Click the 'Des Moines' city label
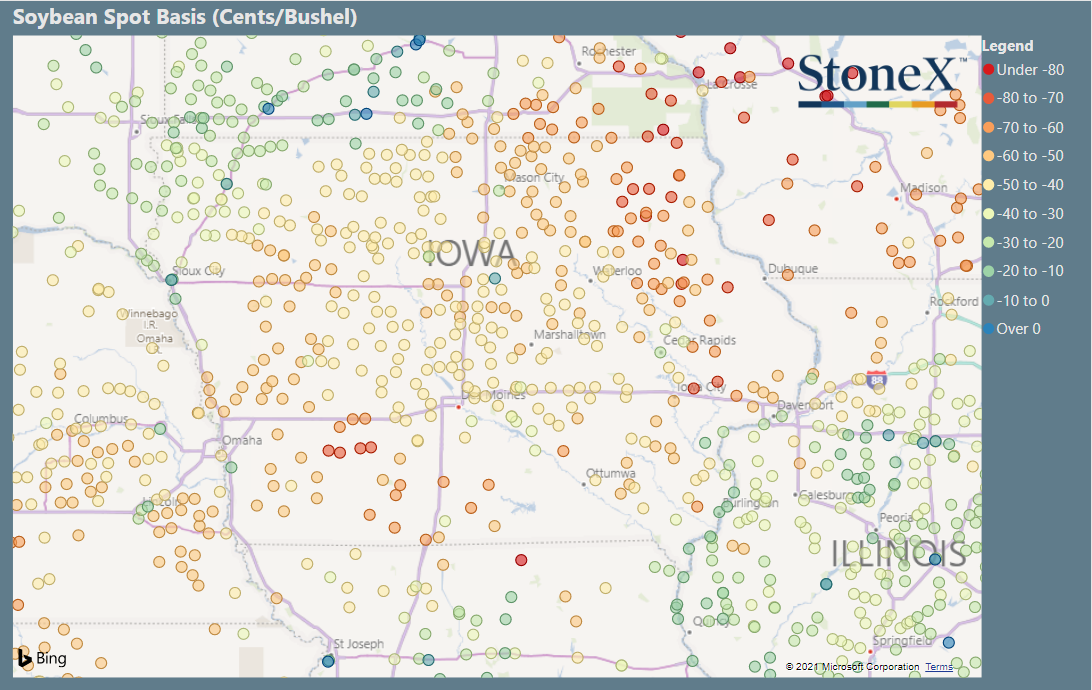Screen dimensions: 1092x690 click(x=494, y=395)
